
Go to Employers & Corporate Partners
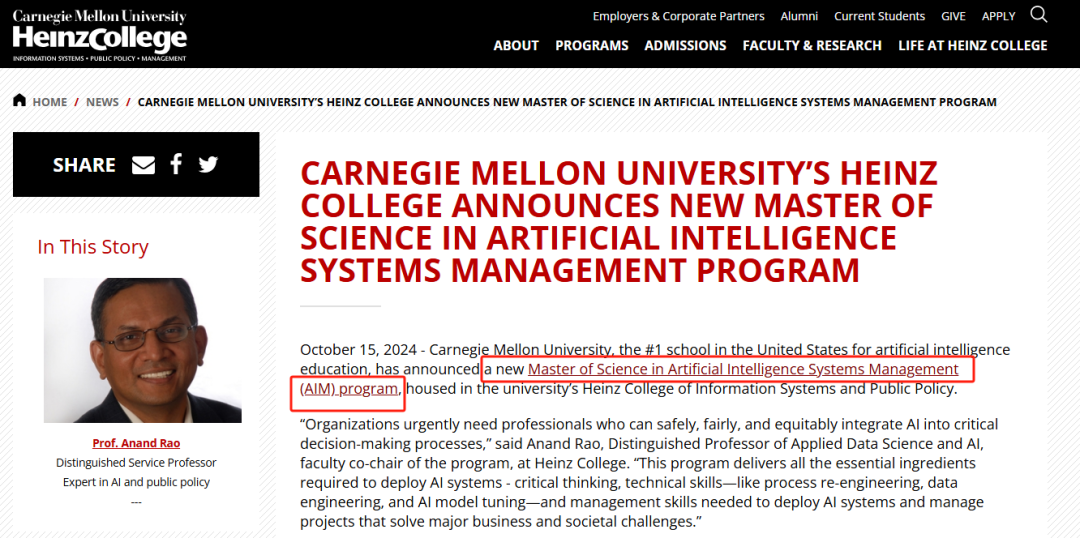click(x=678, y=16)
